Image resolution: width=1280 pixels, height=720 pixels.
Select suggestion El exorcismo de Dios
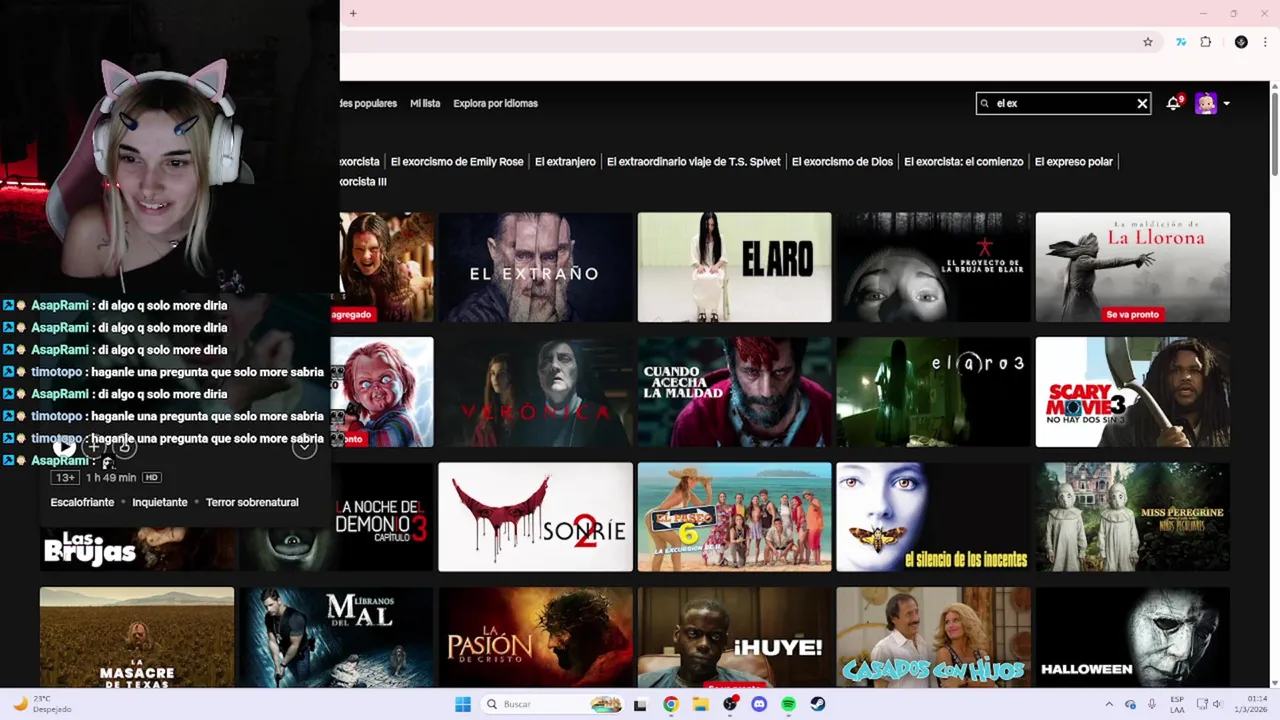point(842,161)
